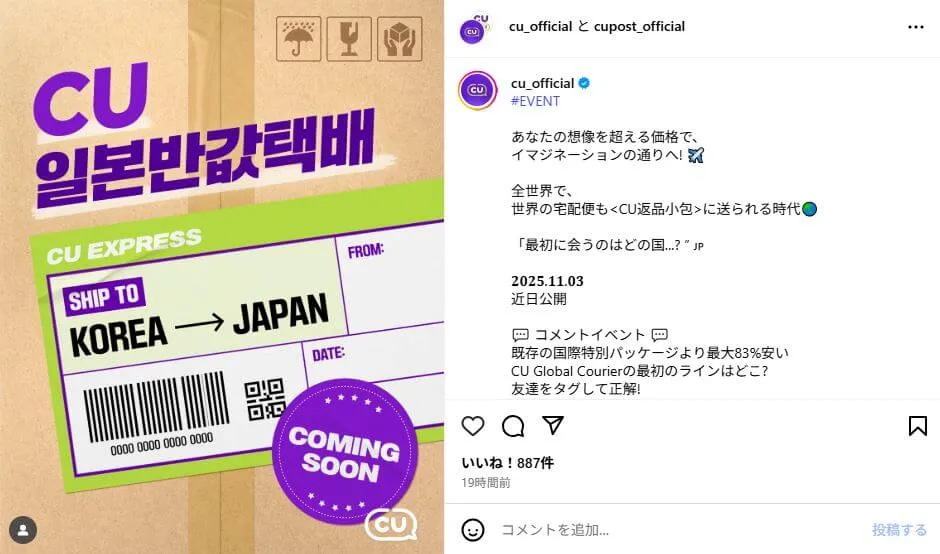Screen dimensions: 940x554
Task: View likes list いいね！887件
Action: pos(507,463)
